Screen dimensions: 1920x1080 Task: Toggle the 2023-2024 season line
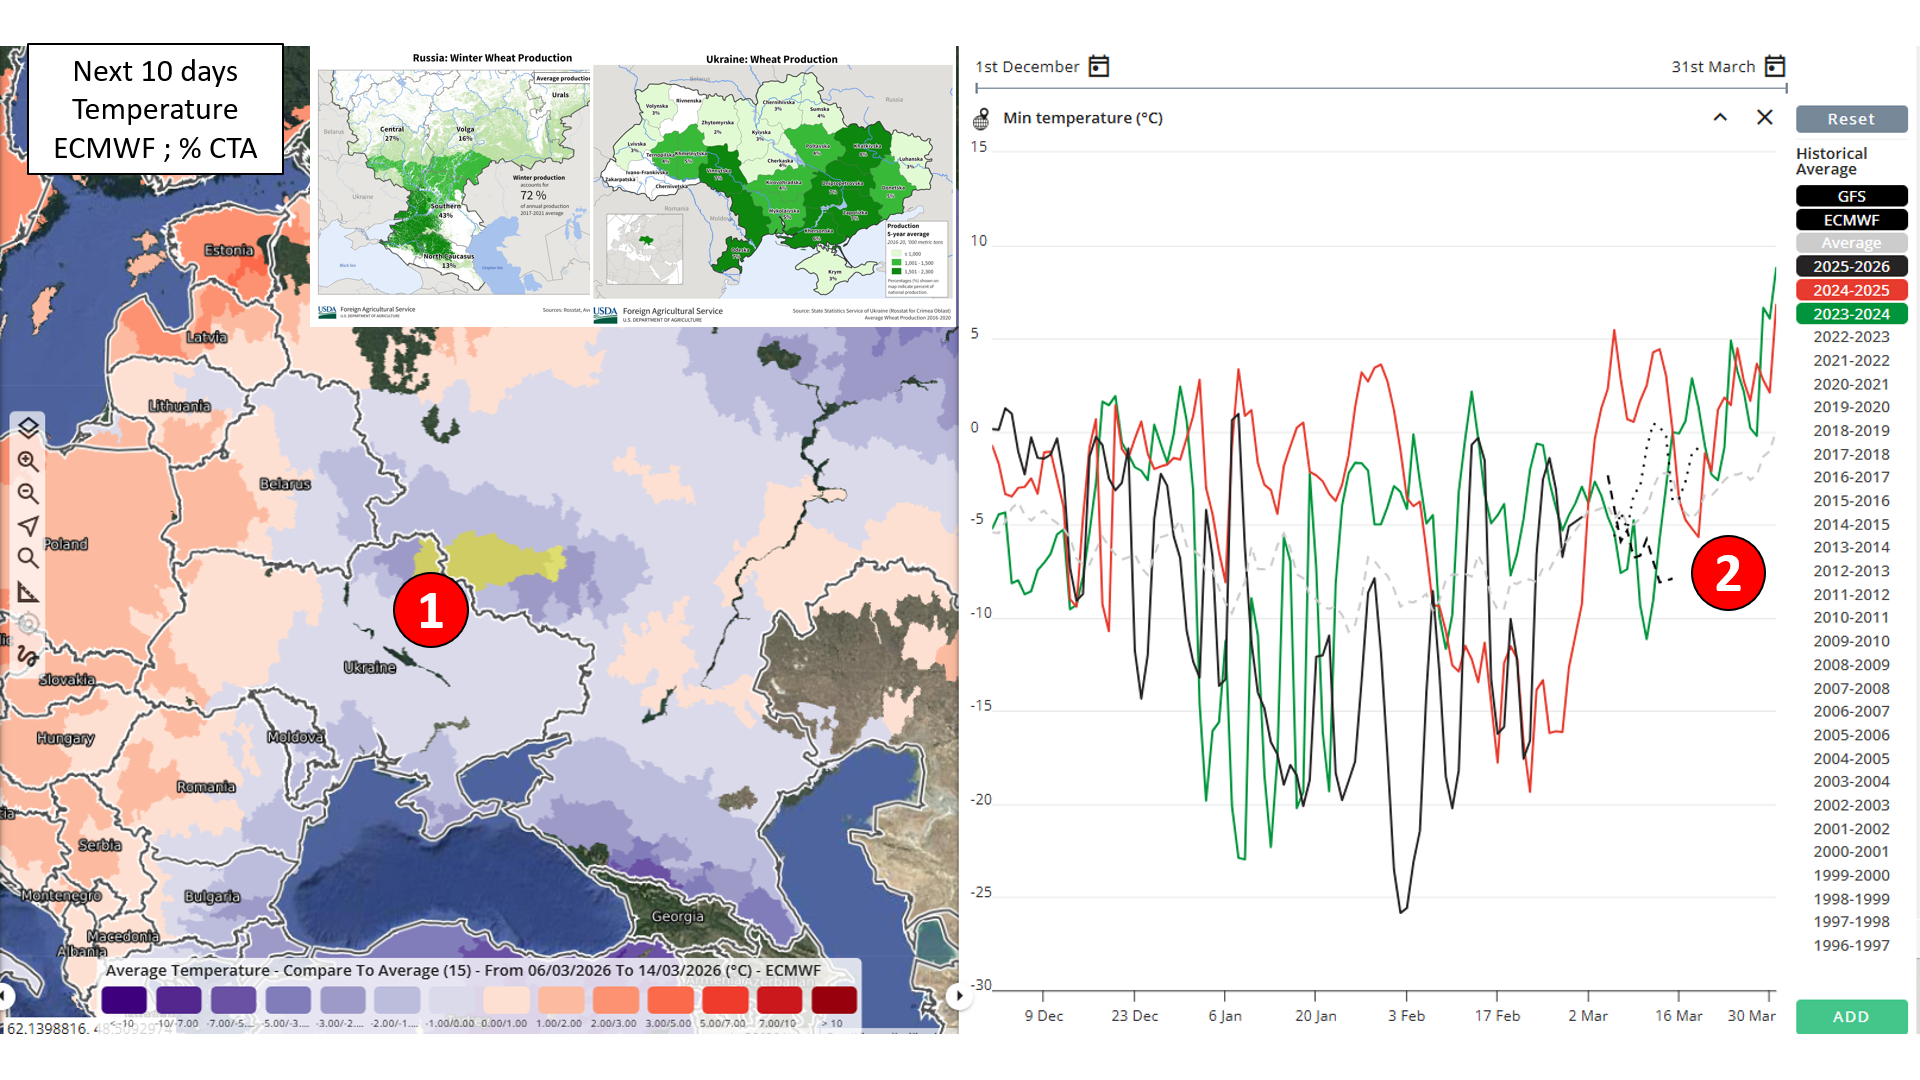[x=1851, y=314]
